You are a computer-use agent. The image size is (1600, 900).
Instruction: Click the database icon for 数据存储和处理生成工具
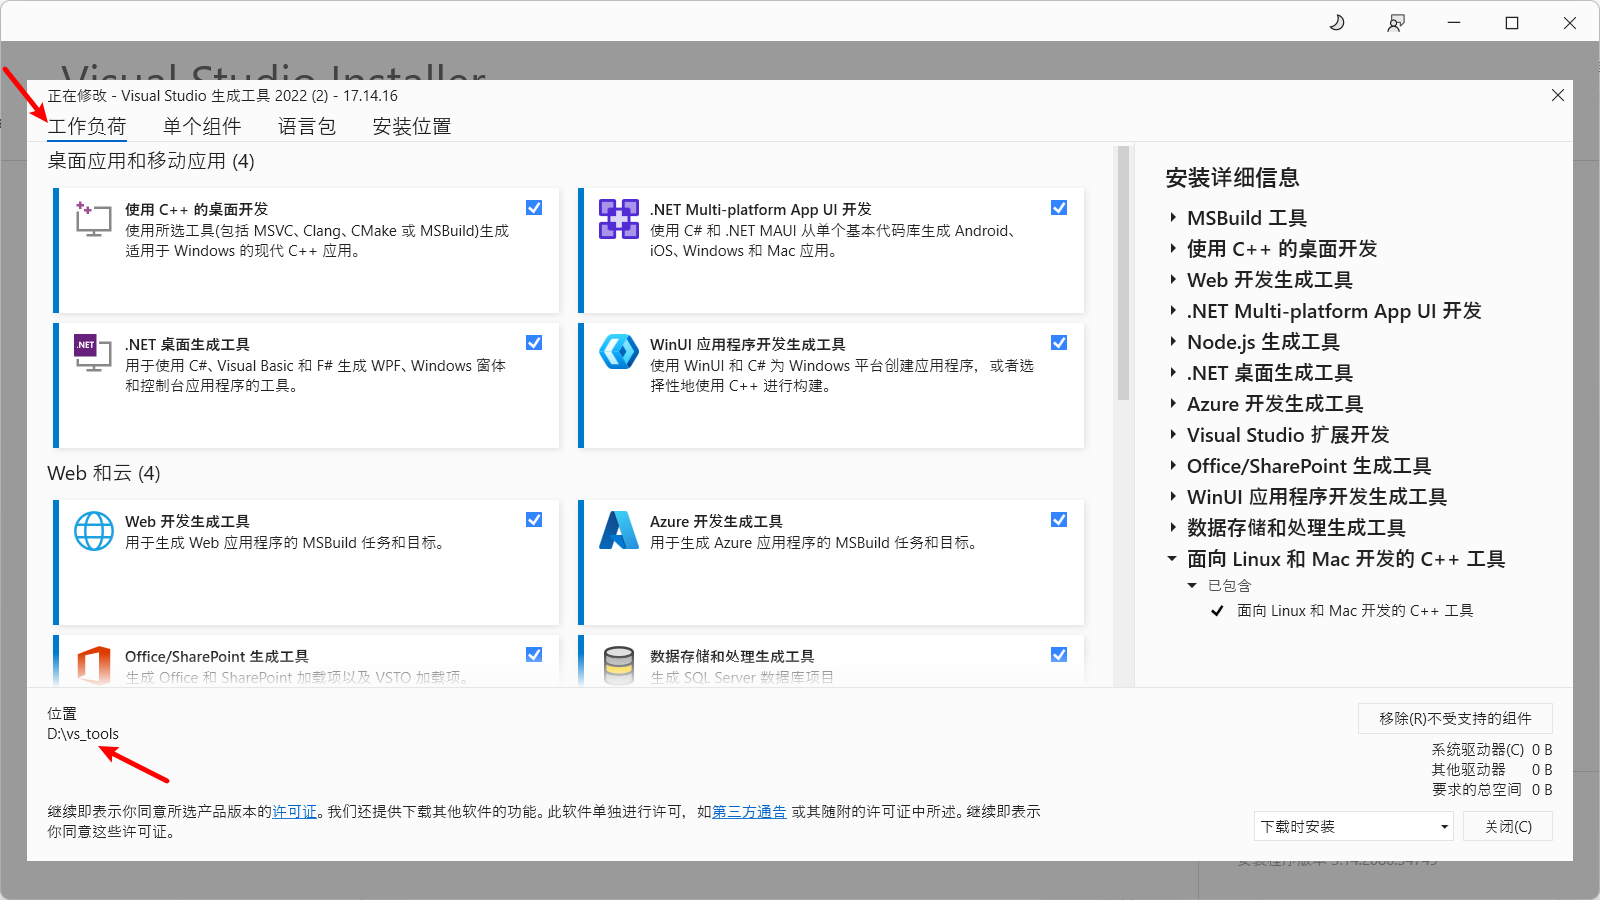[618, 665]
